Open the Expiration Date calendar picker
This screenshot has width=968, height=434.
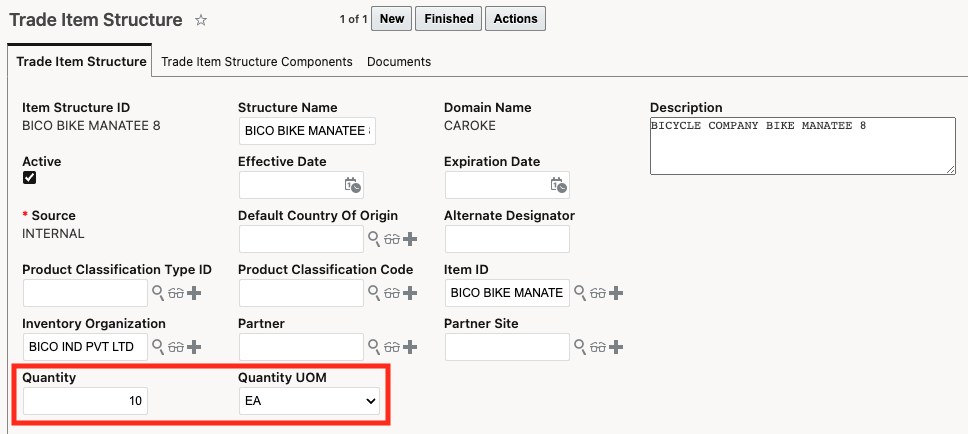click(x=559, y=185)
